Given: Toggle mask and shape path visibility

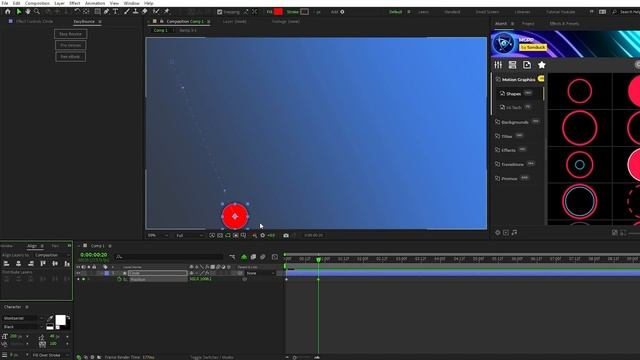Looking at the screenshot, I should point(228,236).
